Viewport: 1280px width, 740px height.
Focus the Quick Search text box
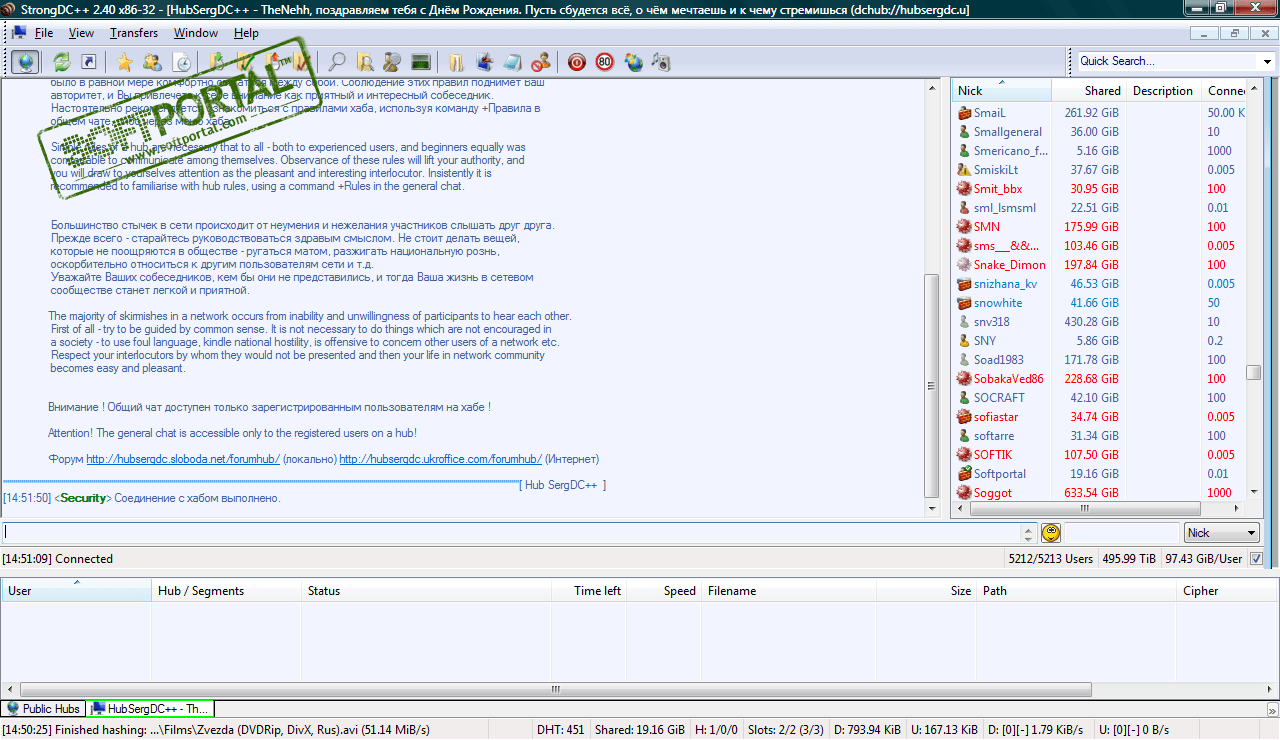1168,61
